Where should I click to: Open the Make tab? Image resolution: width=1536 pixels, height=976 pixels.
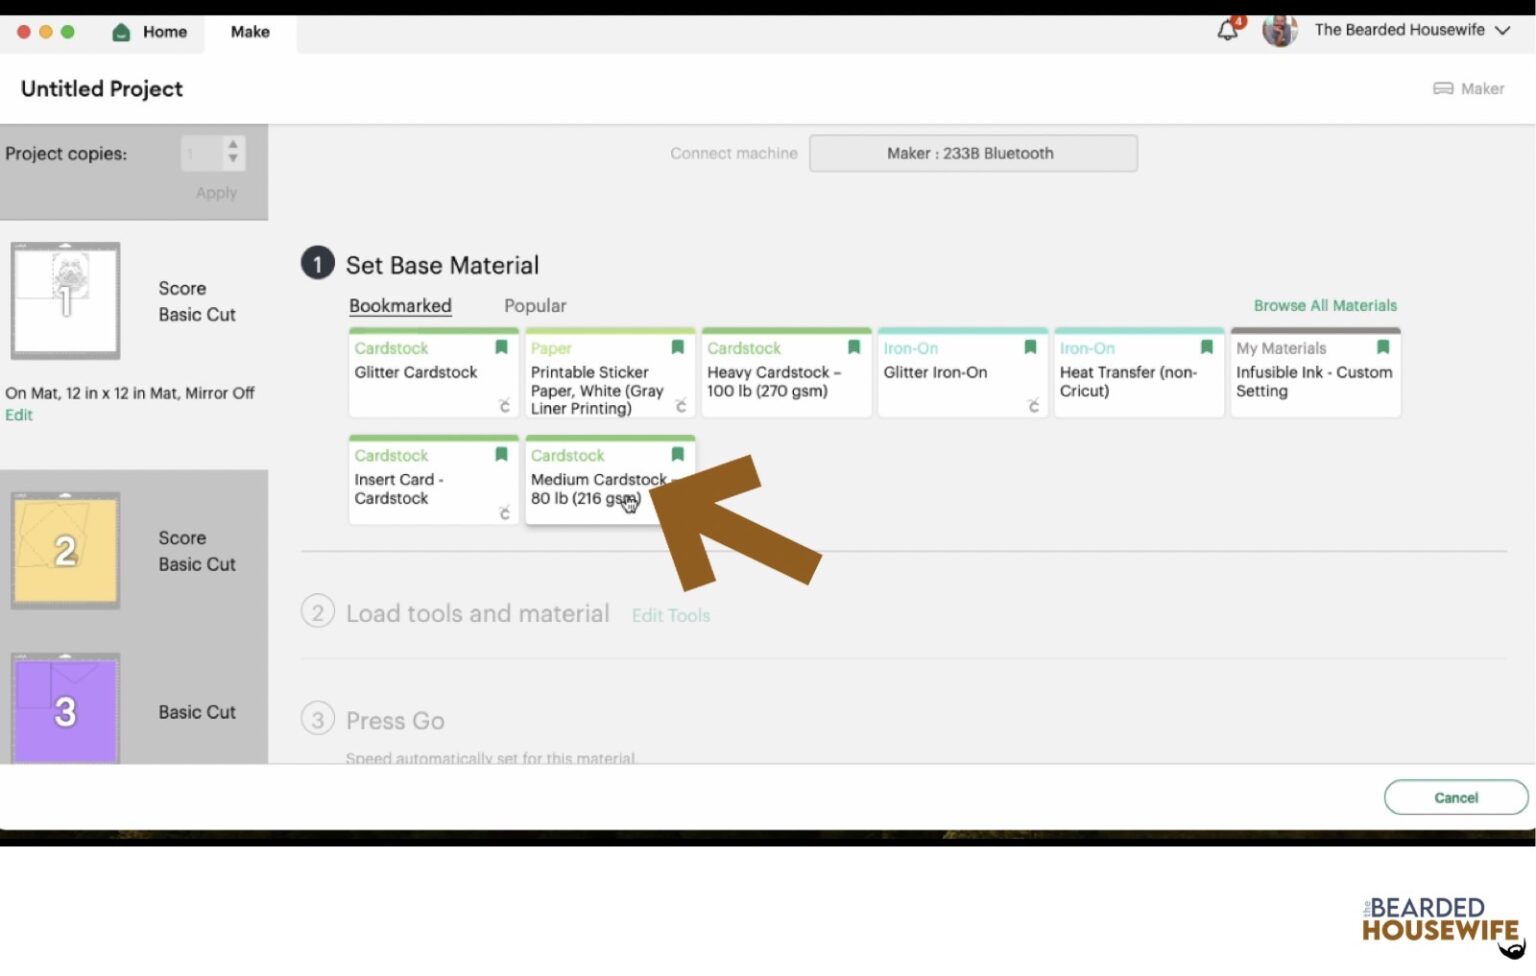point(250,32)
